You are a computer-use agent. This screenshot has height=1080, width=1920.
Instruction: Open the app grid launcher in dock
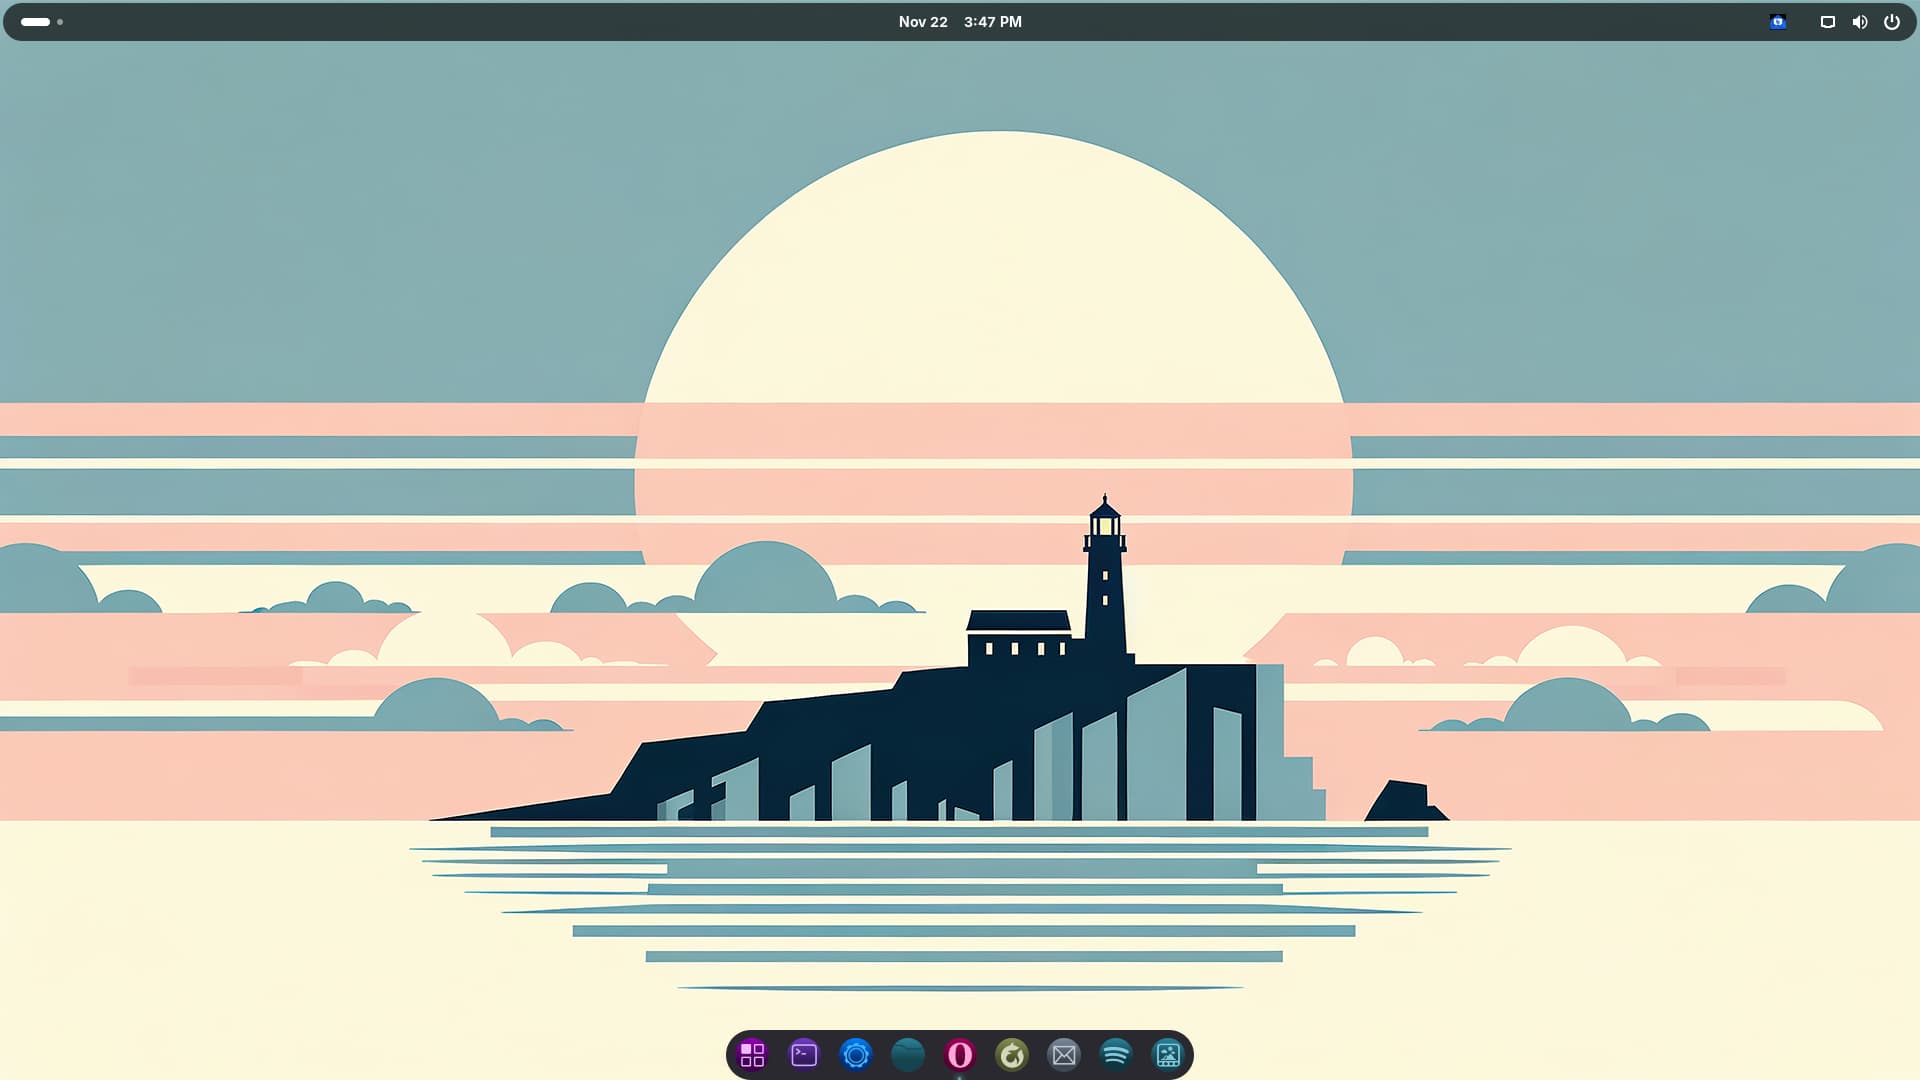[x=752, y=1055]
